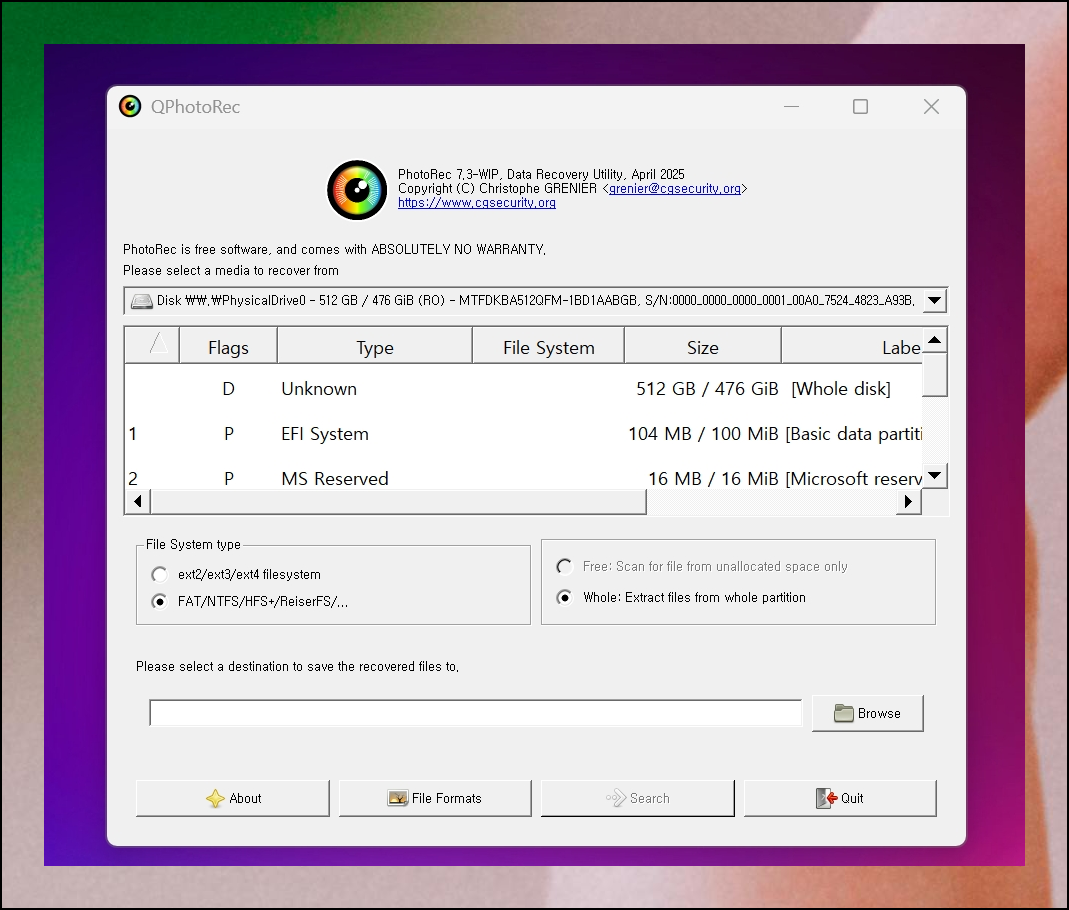1069x910 pixels.
Task: Click the P flag of the EFI System row
Action: (229, 434)
